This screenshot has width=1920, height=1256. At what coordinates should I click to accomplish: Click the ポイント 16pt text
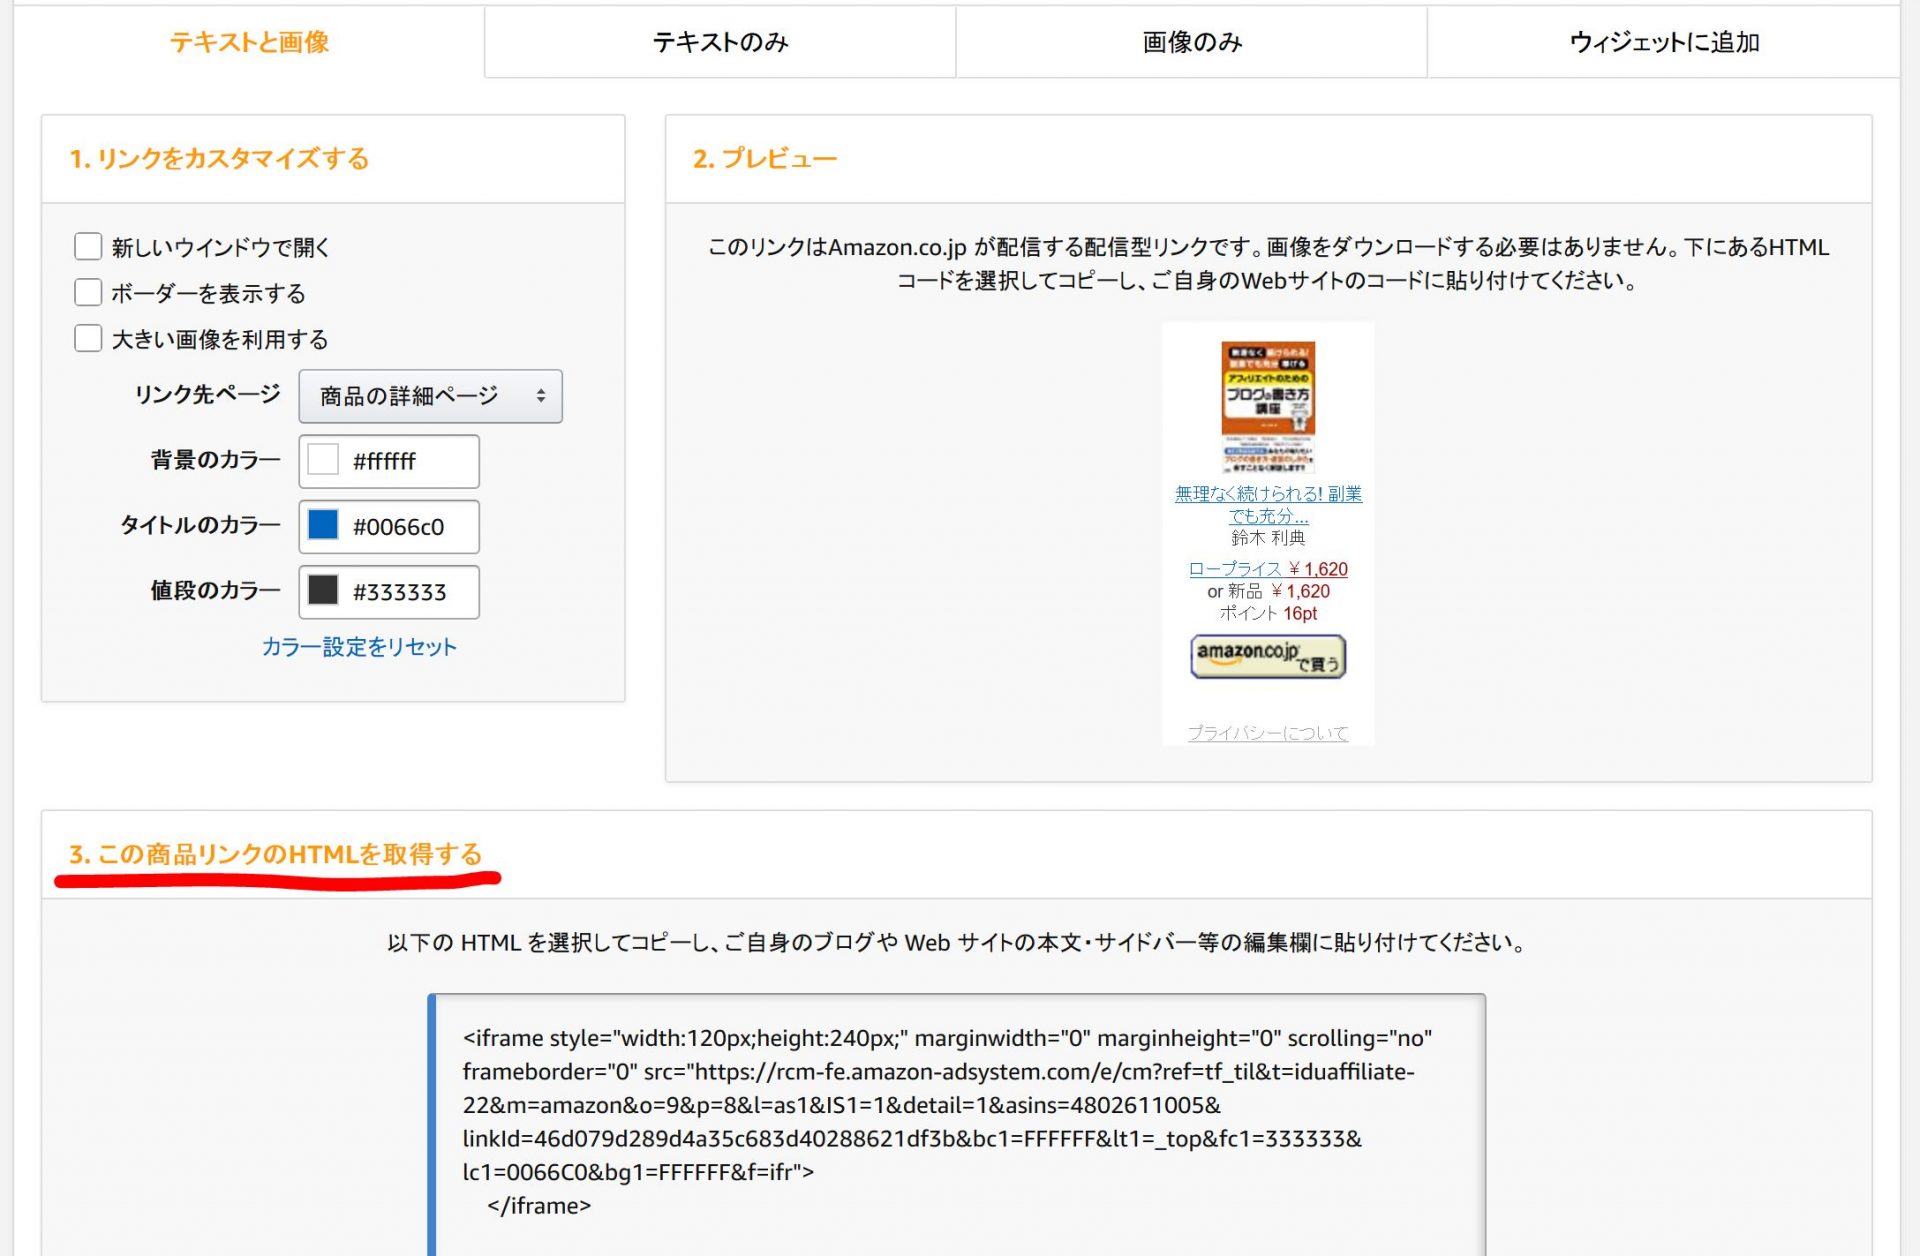(1268, 613)
